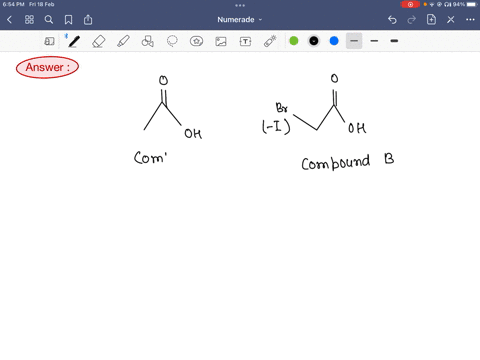
Task: Open the share and export menu
Action: click(88, 20)
